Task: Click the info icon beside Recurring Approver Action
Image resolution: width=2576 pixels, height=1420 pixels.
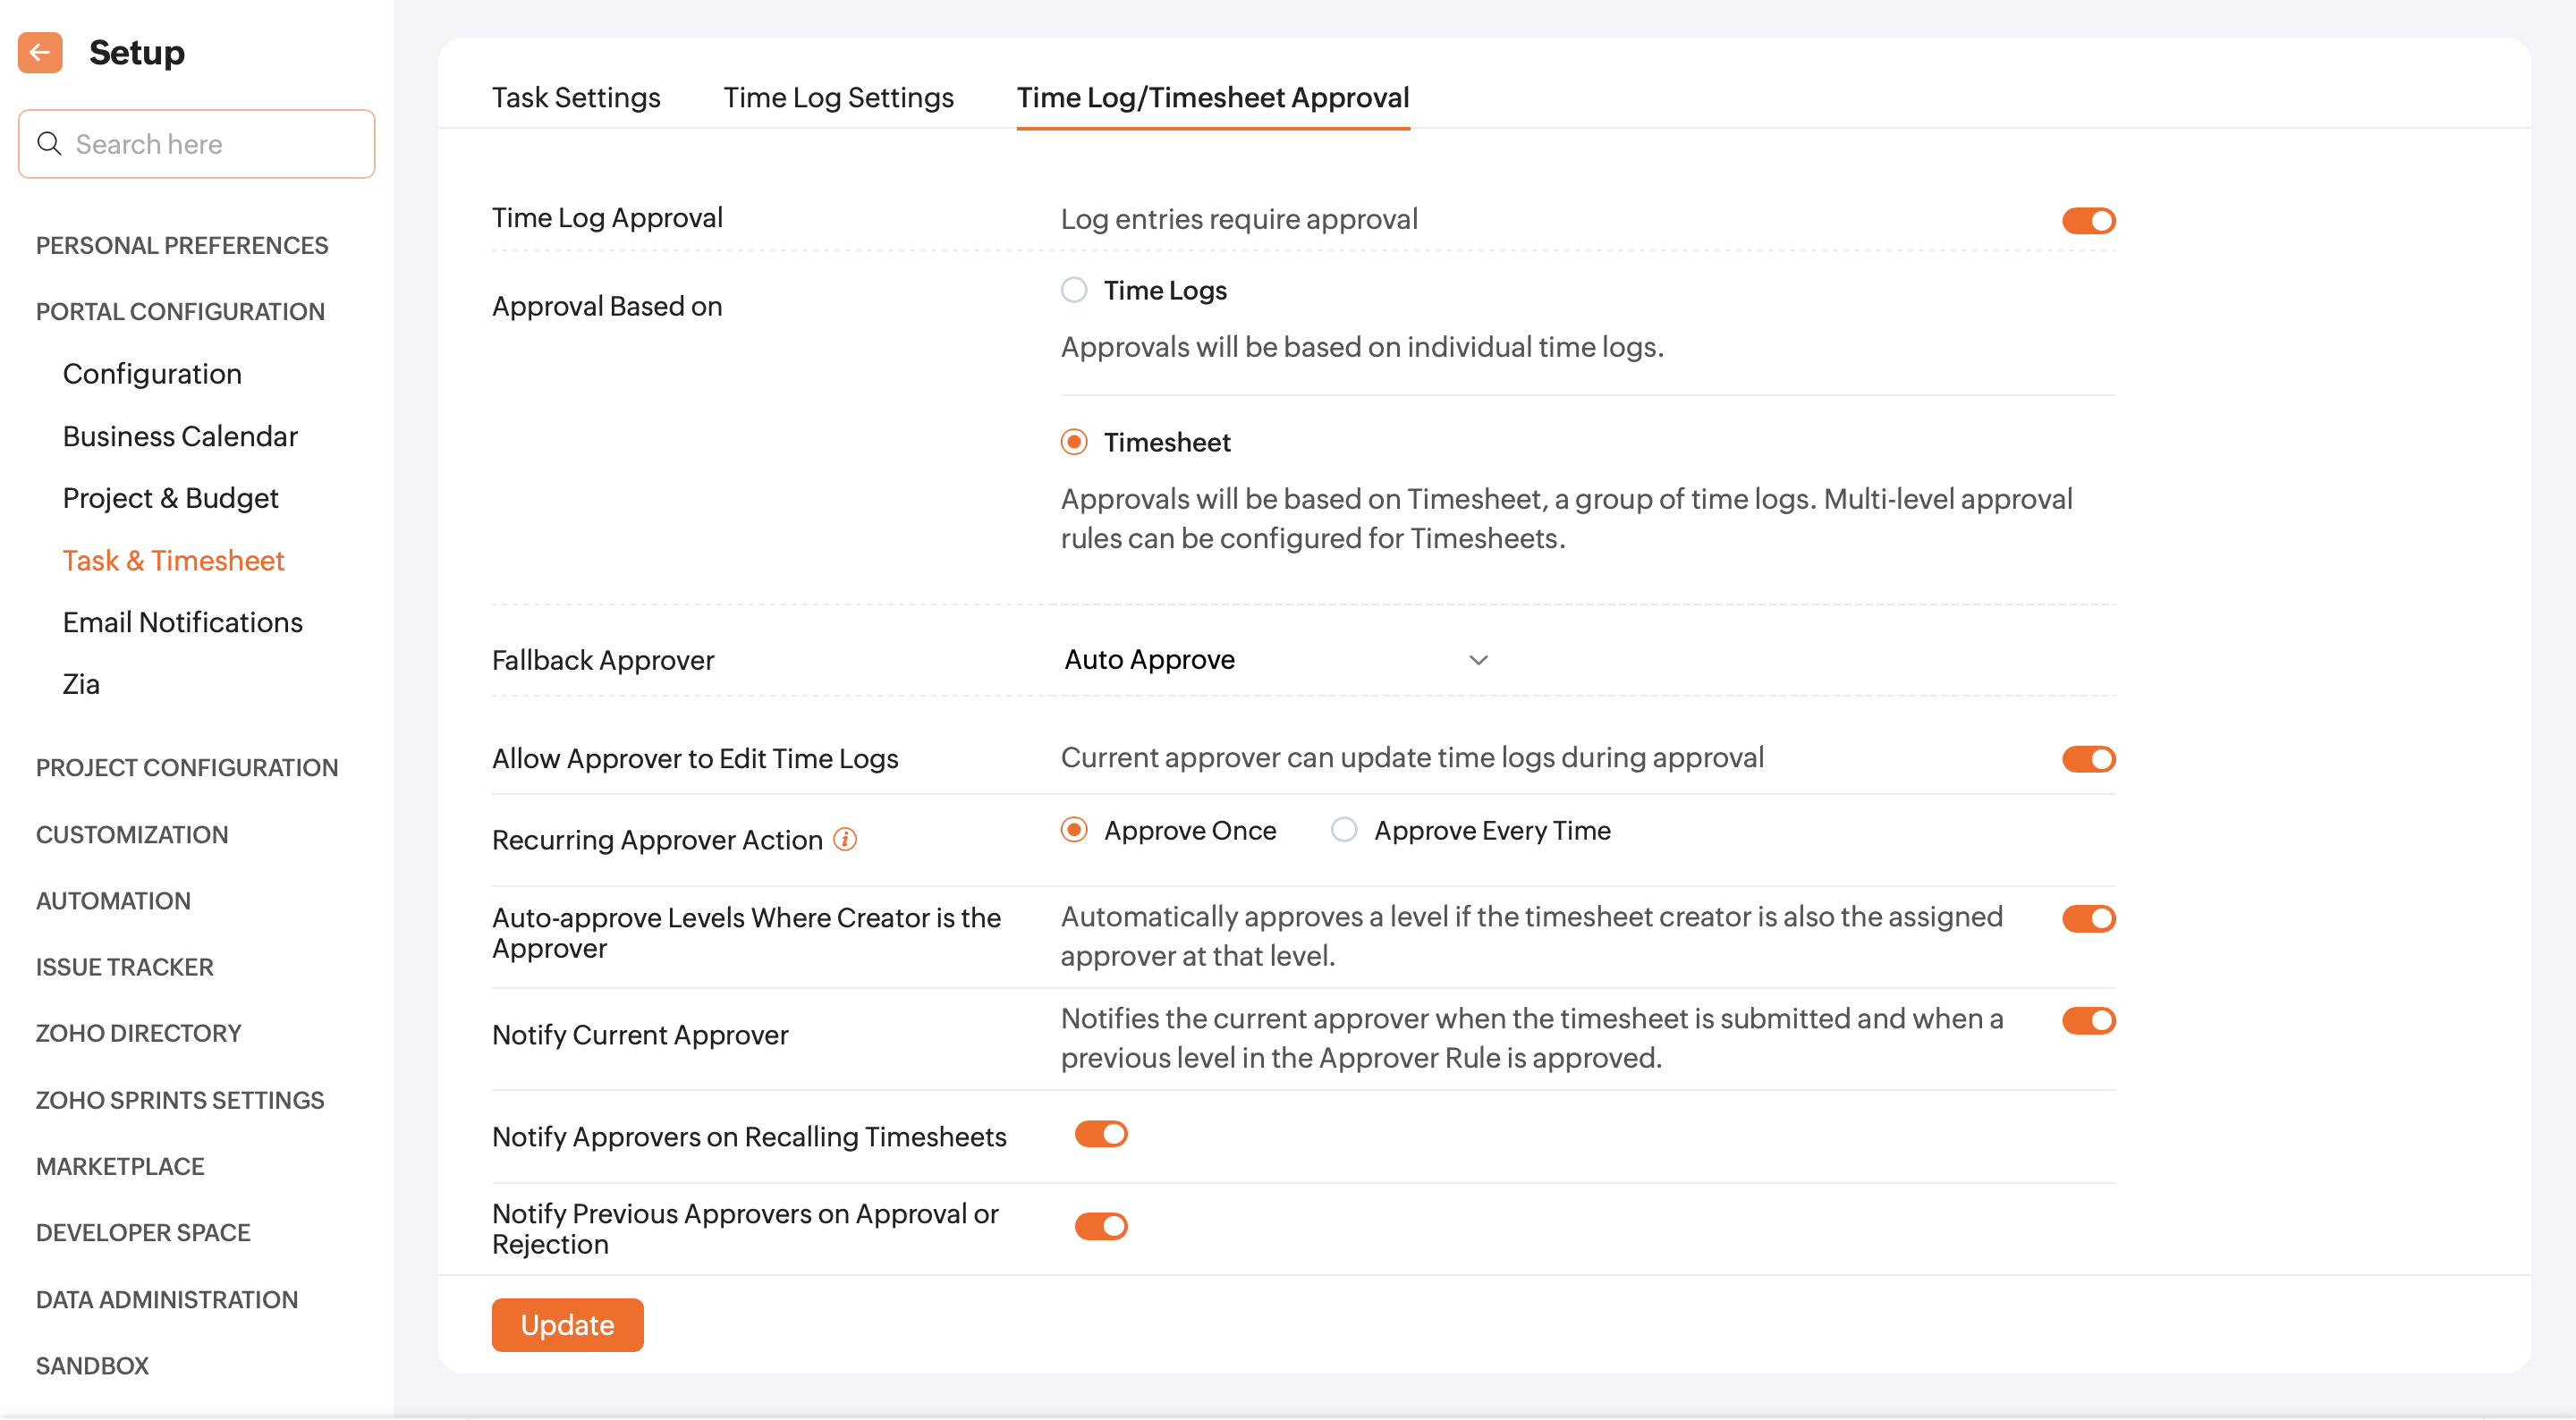Action: (845, 839)
